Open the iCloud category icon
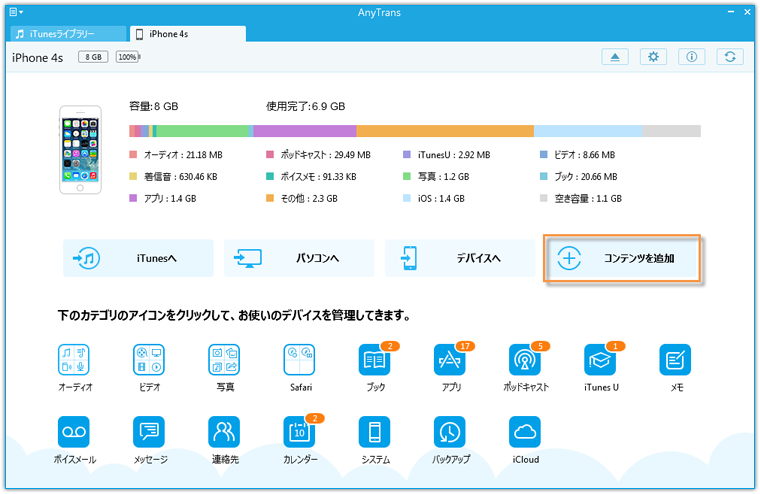This screenshot has width=760, height=494. (524, 431)
